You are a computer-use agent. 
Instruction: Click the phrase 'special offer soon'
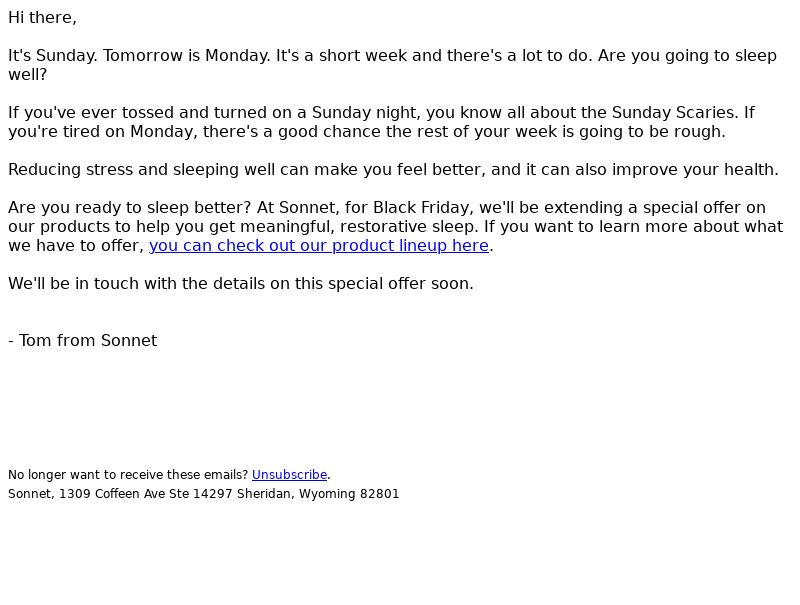[x=401, y=284]
